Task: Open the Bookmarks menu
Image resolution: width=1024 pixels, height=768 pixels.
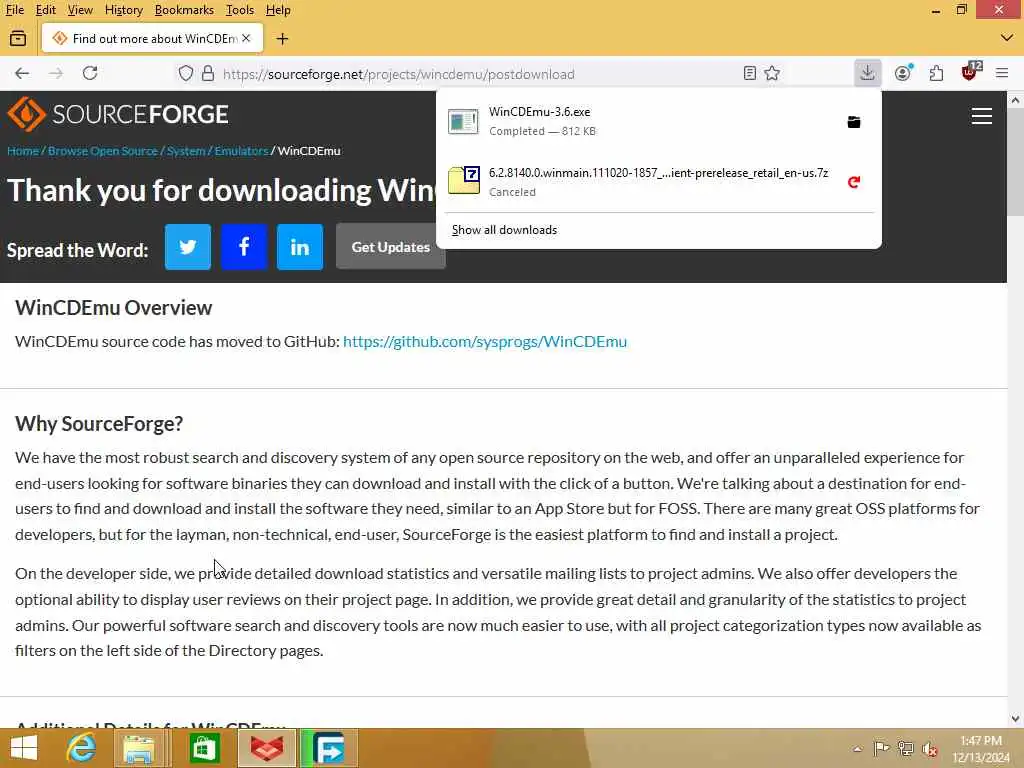Action: (184, 10)
